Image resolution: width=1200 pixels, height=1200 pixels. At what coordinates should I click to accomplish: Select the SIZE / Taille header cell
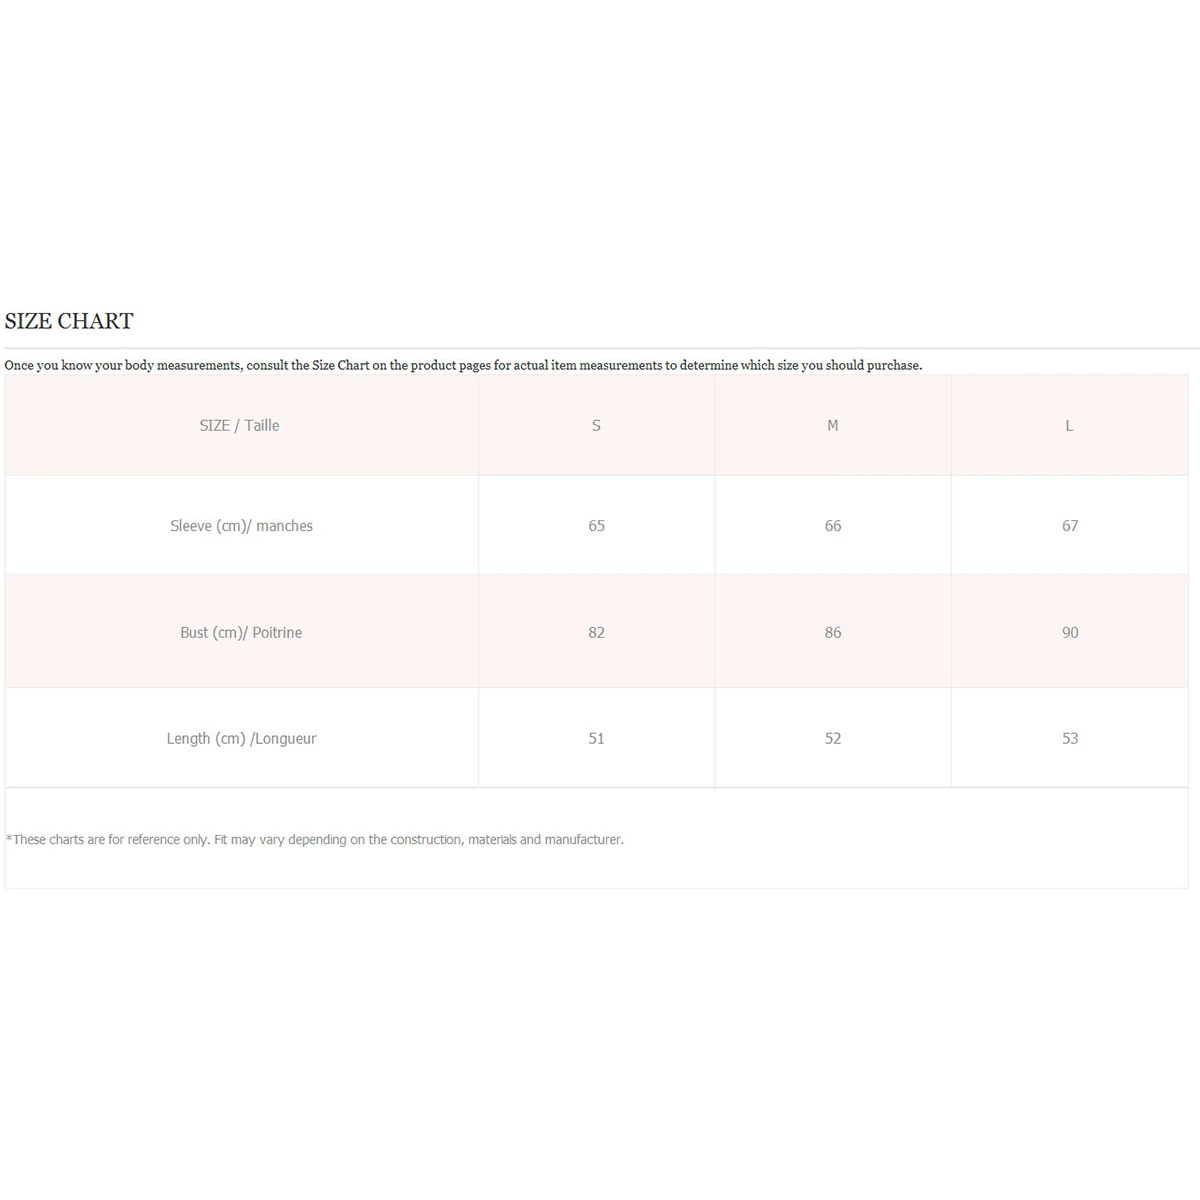pos(239,425)
